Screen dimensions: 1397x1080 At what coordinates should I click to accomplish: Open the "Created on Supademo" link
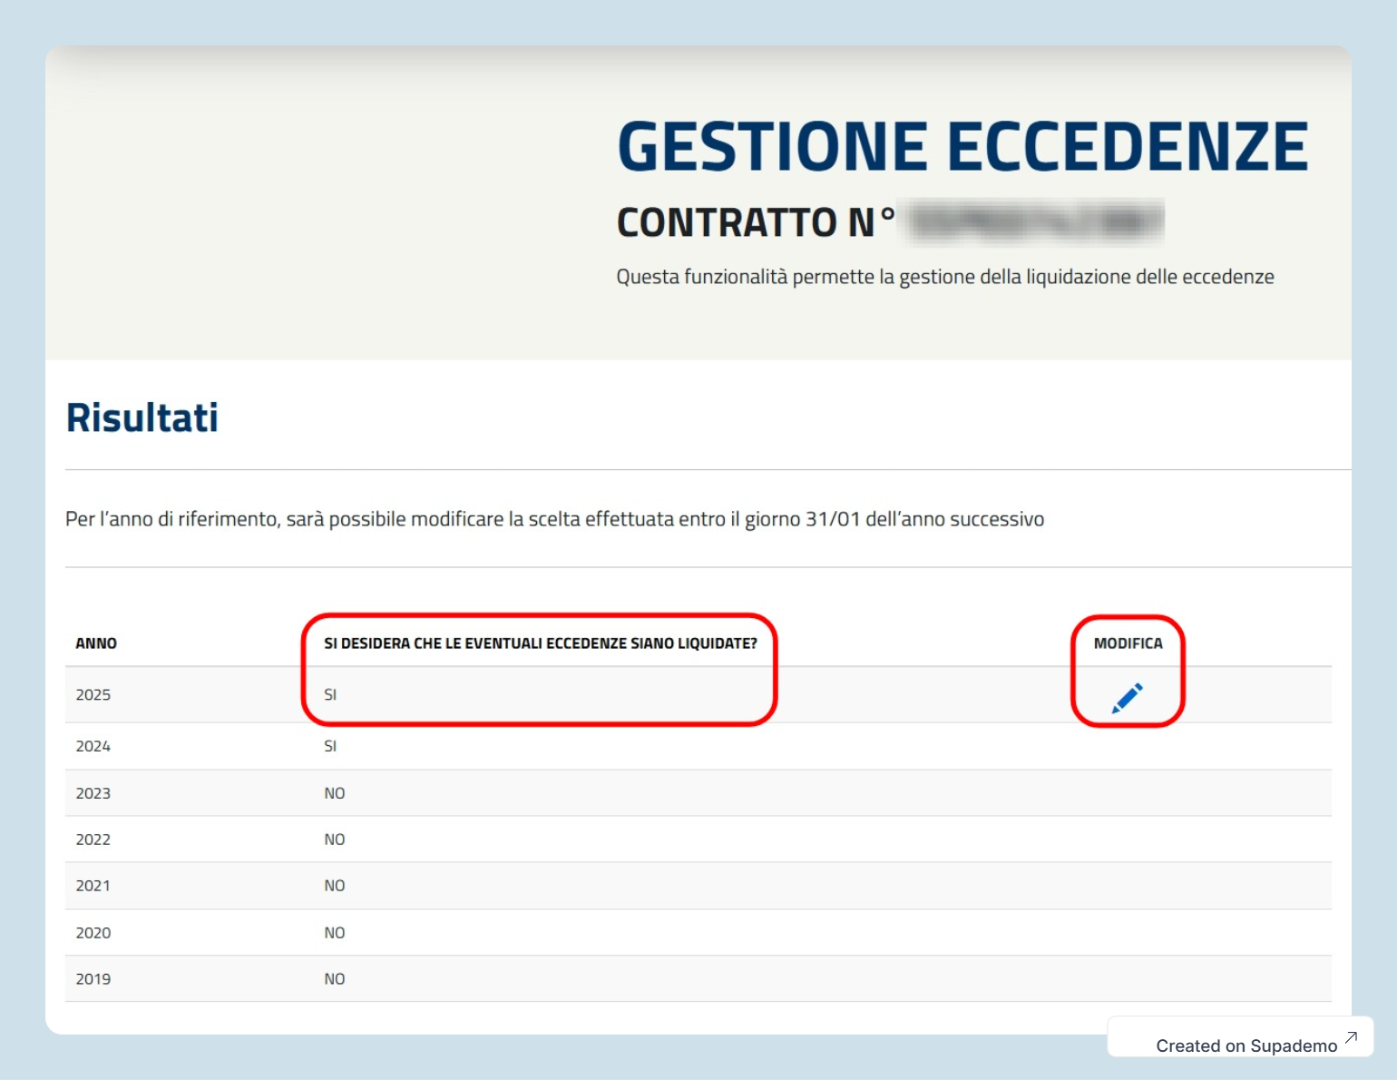(1246, 1045)
